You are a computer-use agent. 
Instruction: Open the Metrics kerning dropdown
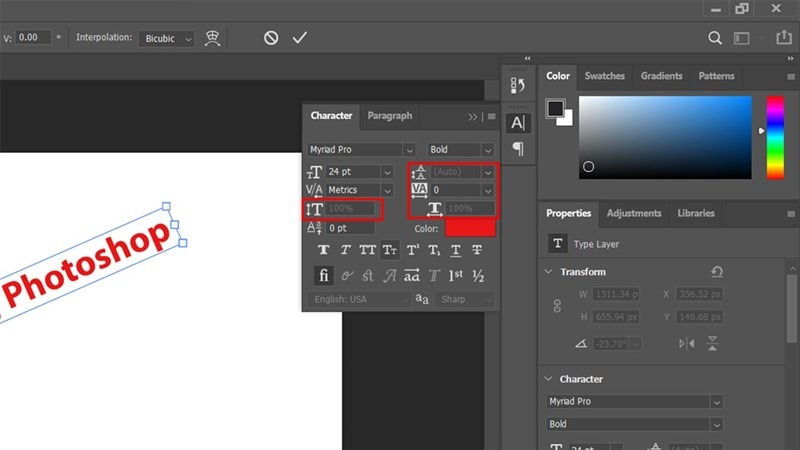pyautogui.click(x=387, y=190)
